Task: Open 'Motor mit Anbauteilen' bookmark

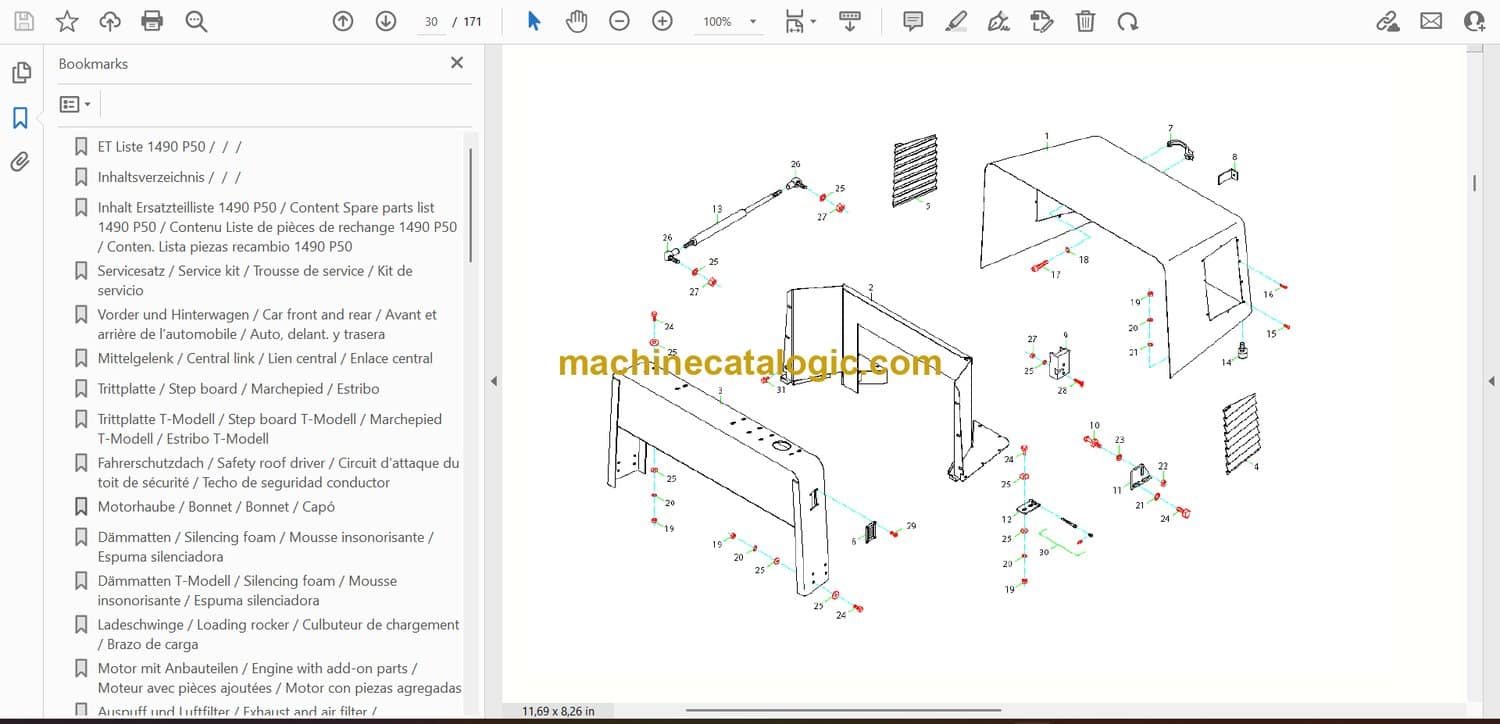Action: 280,678
